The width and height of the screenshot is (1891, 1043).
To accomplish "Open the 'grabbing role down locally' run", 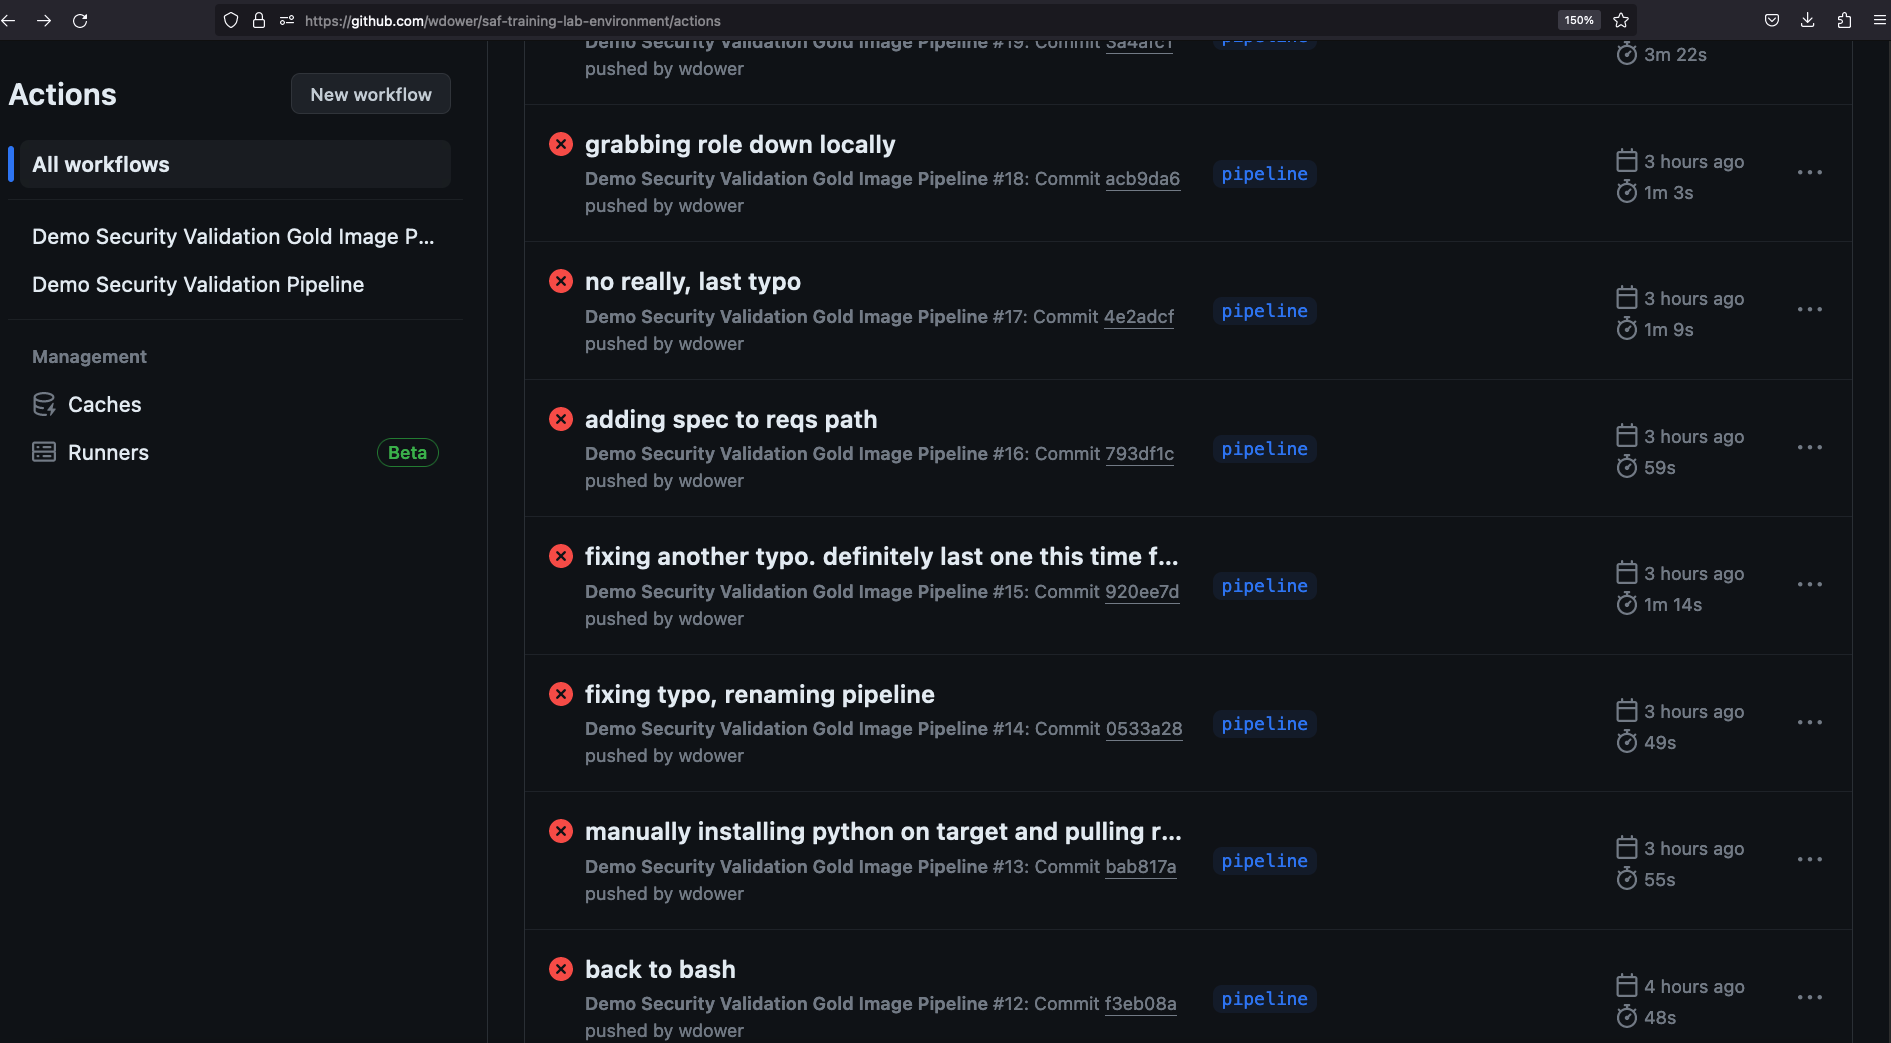I will (739, 144).
